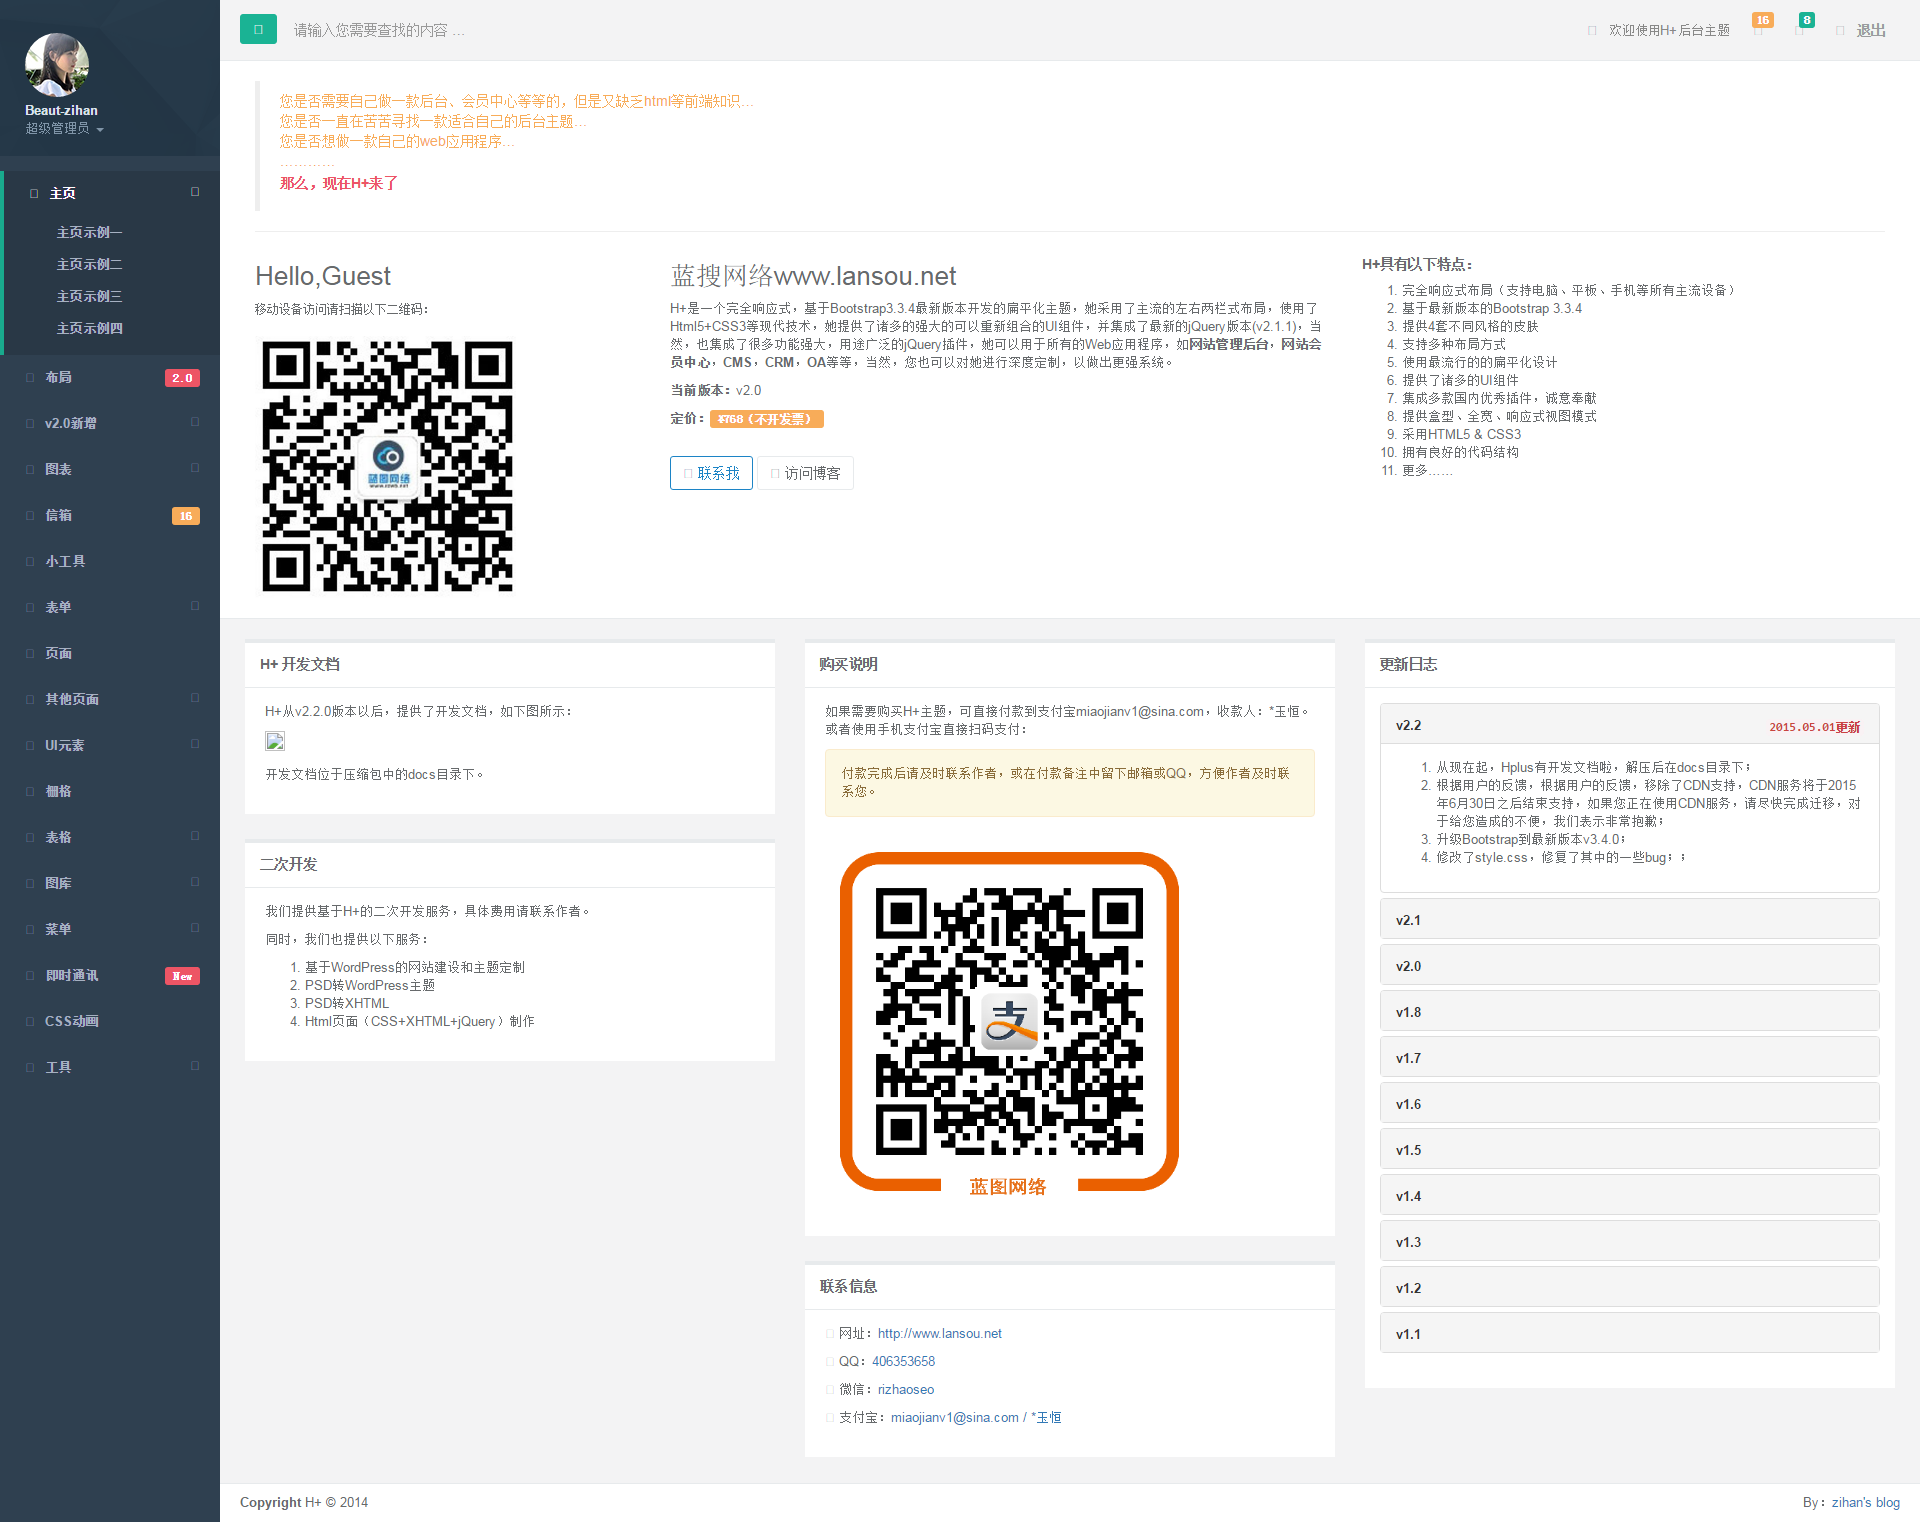This screenshot has height=1522, width=1920.
Task: Click the icon before QQ in 联系信息
Action: [830, 1362]
